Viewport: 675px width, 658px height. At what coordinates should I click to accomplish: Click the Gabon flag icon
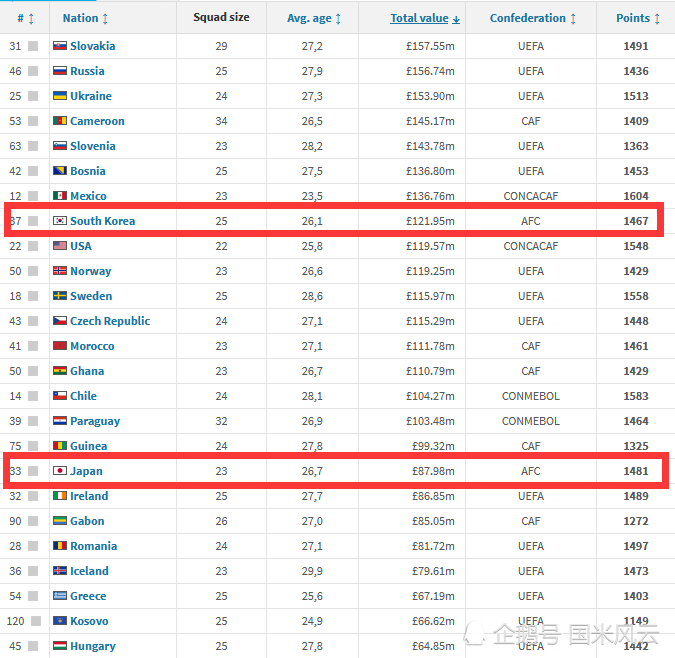click(x=60, y=520)
